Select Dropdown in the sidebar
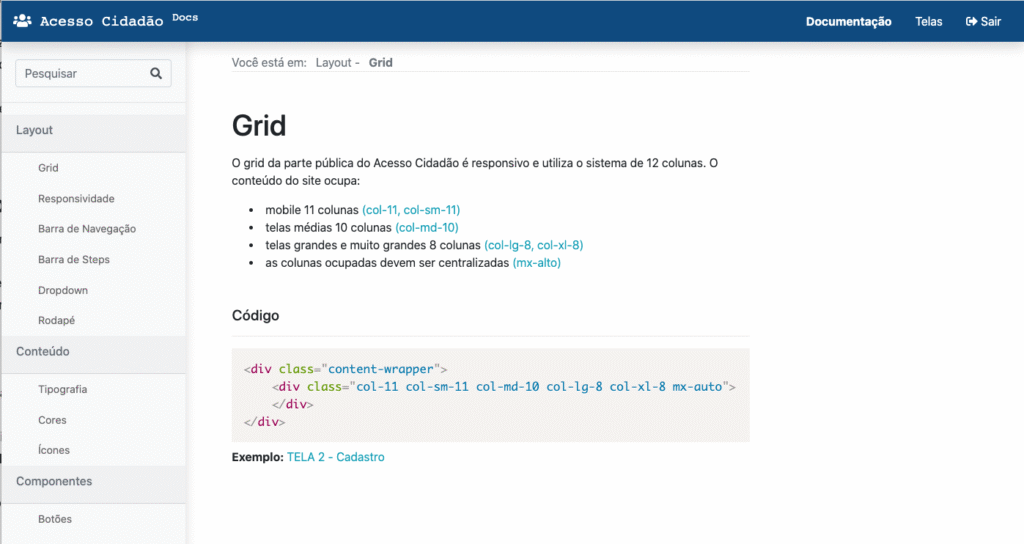1024x544 pixels. click(63, 290)
